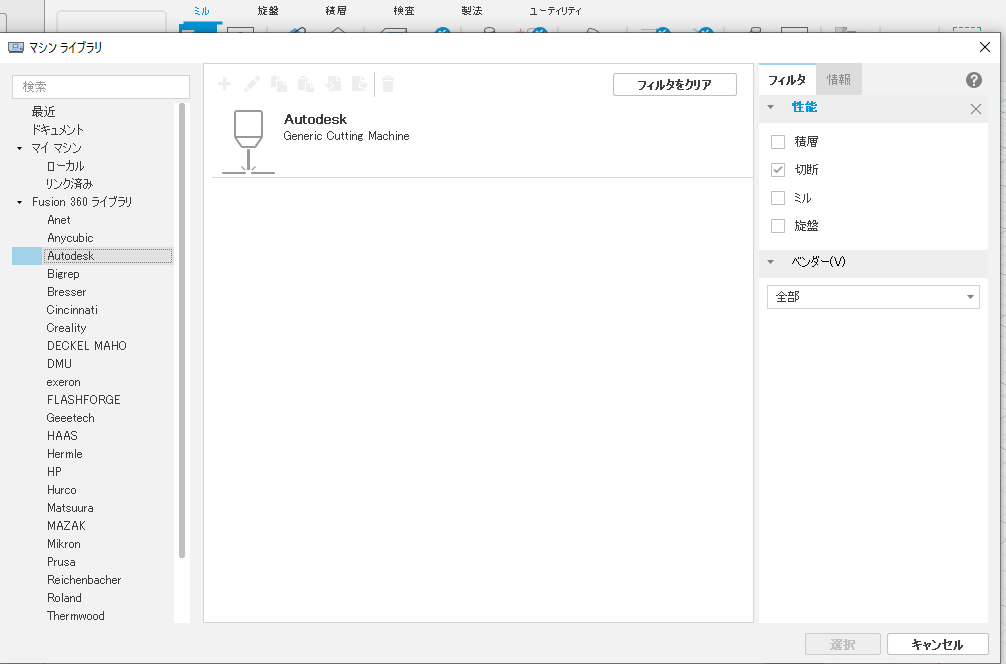Select ローカル under マイ マシン
Viewport: 1006px width, 664px height.
[x=65, y=166]
